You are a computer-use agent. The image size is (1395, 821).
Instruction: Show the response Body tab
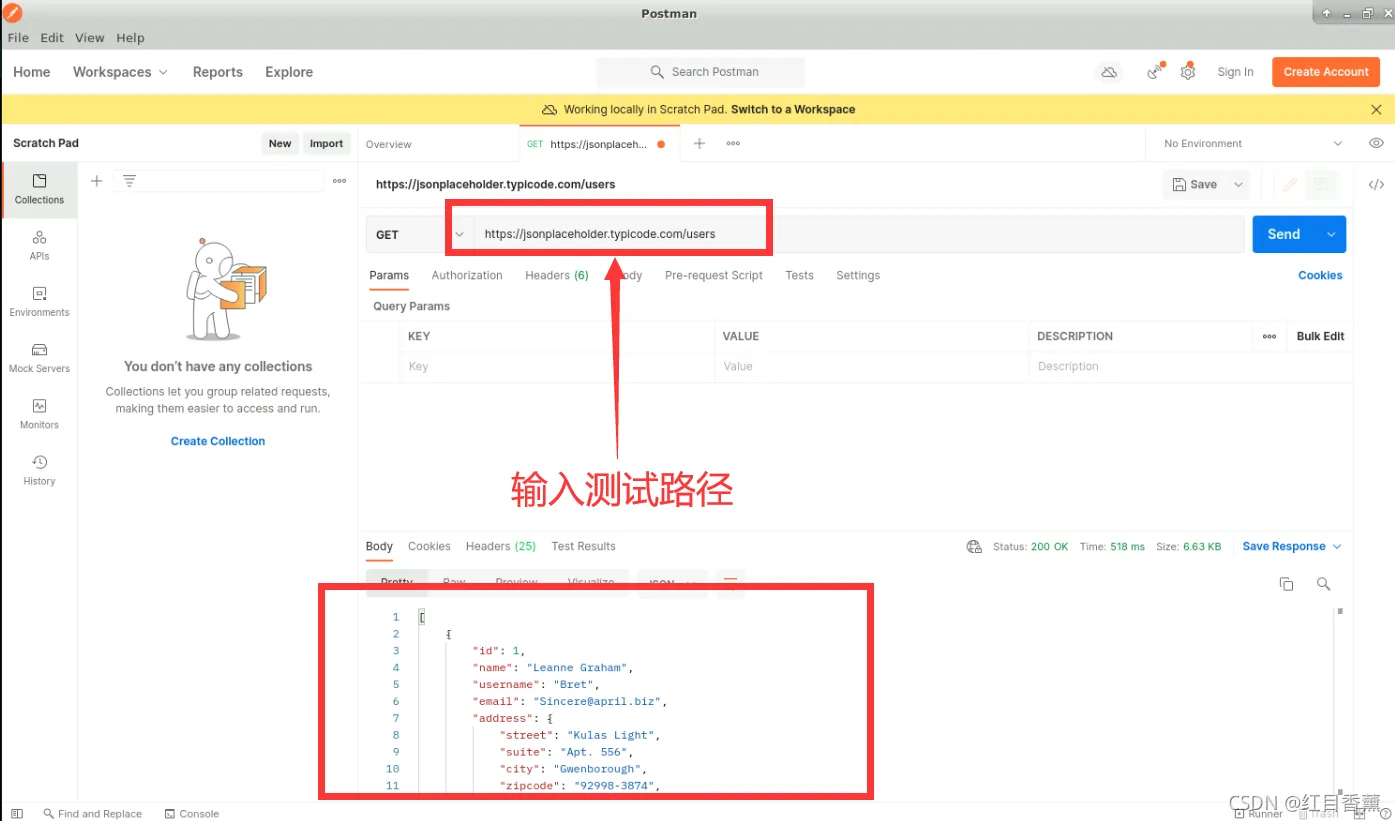coord(379,547)
